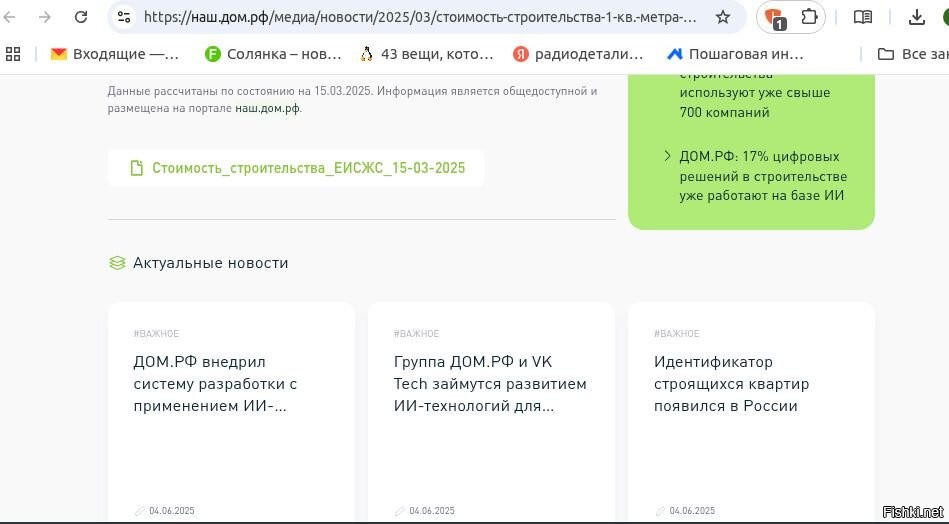This screenshot has width=949, height=524.
Task: Follow the наш.дом.рф portal link in text
Action: point(268,109)
